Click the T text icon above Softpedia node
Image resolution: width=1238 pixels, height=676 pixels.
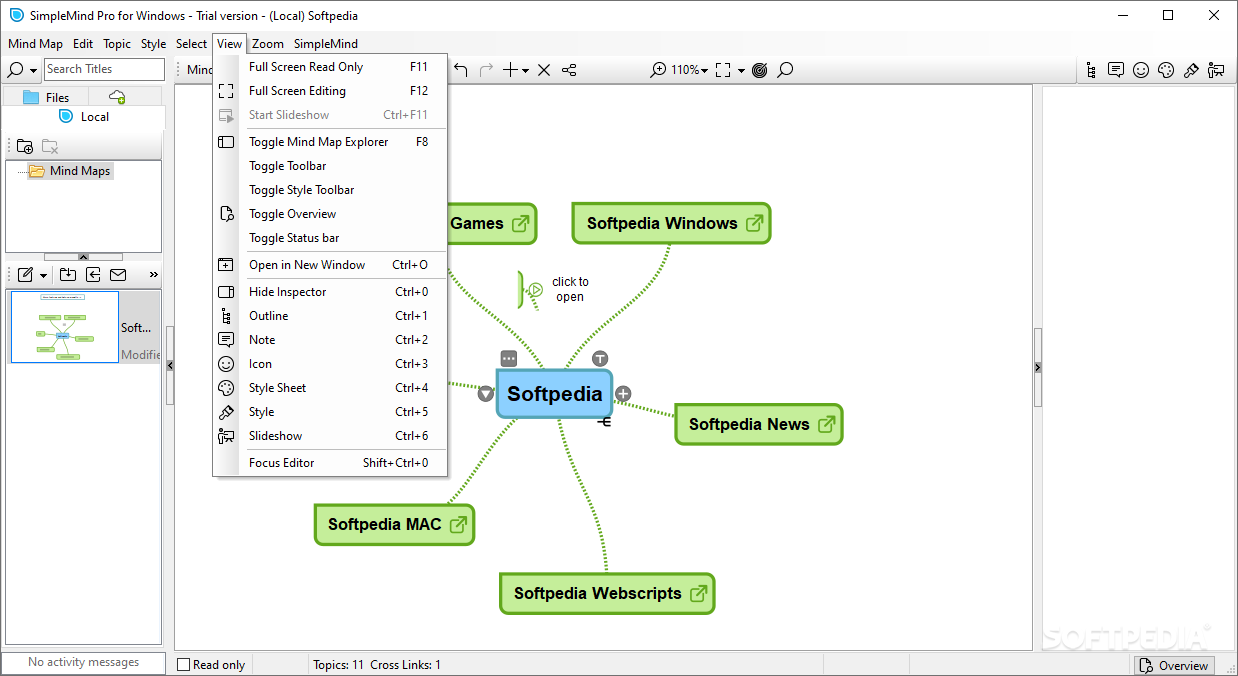coord(600,358)
